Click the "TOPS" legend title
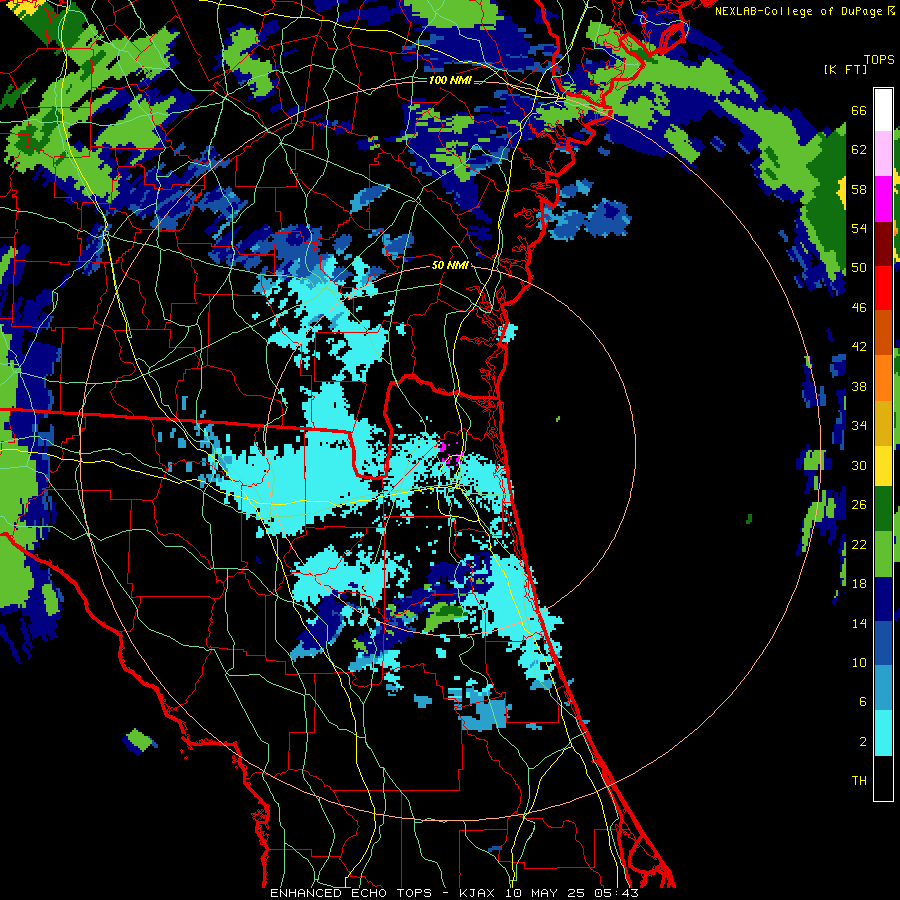The image size is (900, 900). (879, 59)
